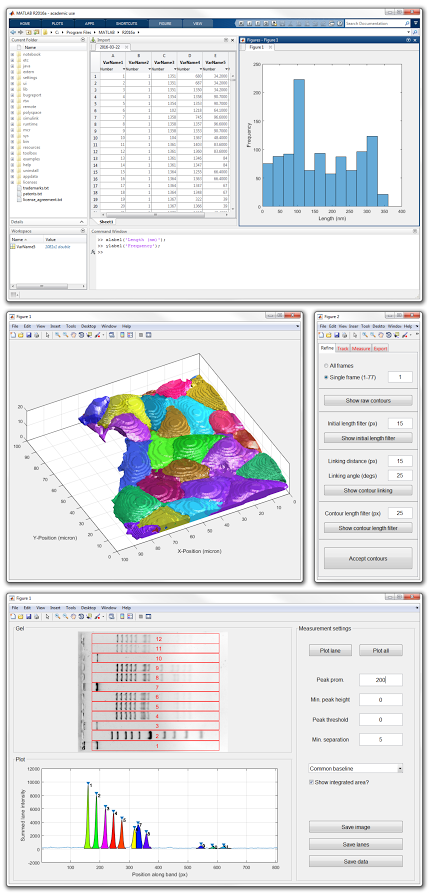
Task: Click the Save icon in the 3D surface figure toolbar
Action: [29, 335]
